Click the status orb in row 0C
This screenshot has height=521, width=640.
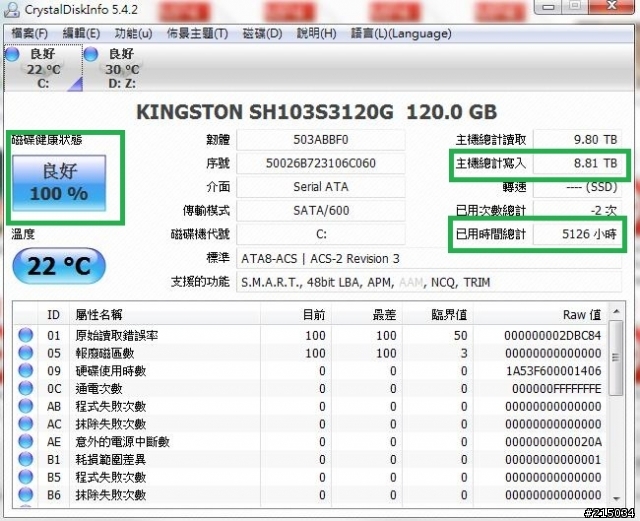[26, 388]
